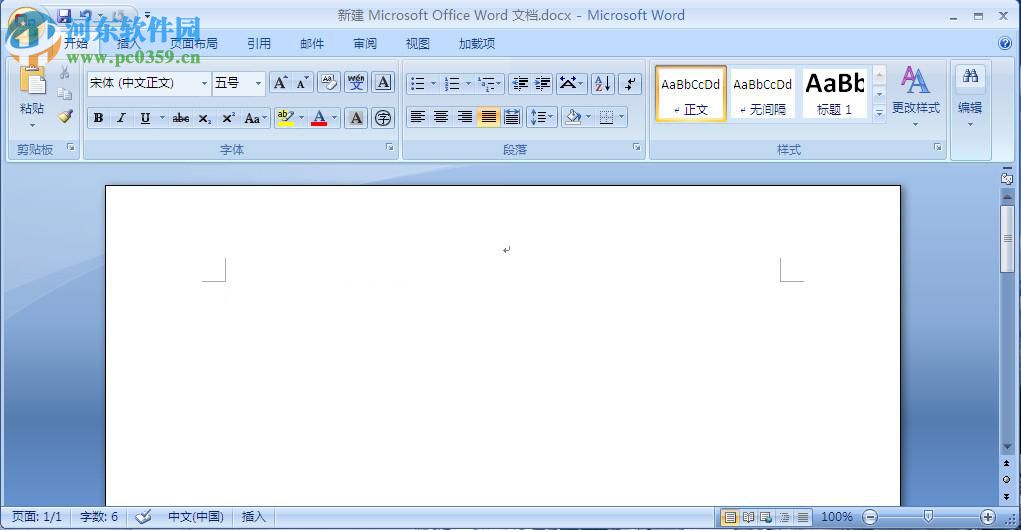
Task: Apply distributed alignment
Action: tap(512, 117)
